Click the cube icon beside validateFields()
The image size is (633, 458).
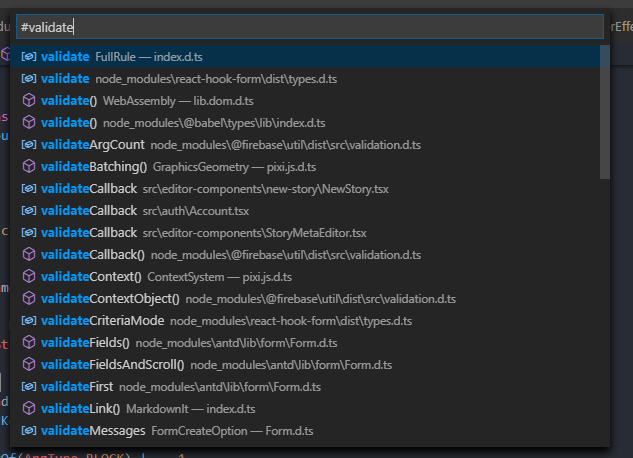tap(29, 343)
